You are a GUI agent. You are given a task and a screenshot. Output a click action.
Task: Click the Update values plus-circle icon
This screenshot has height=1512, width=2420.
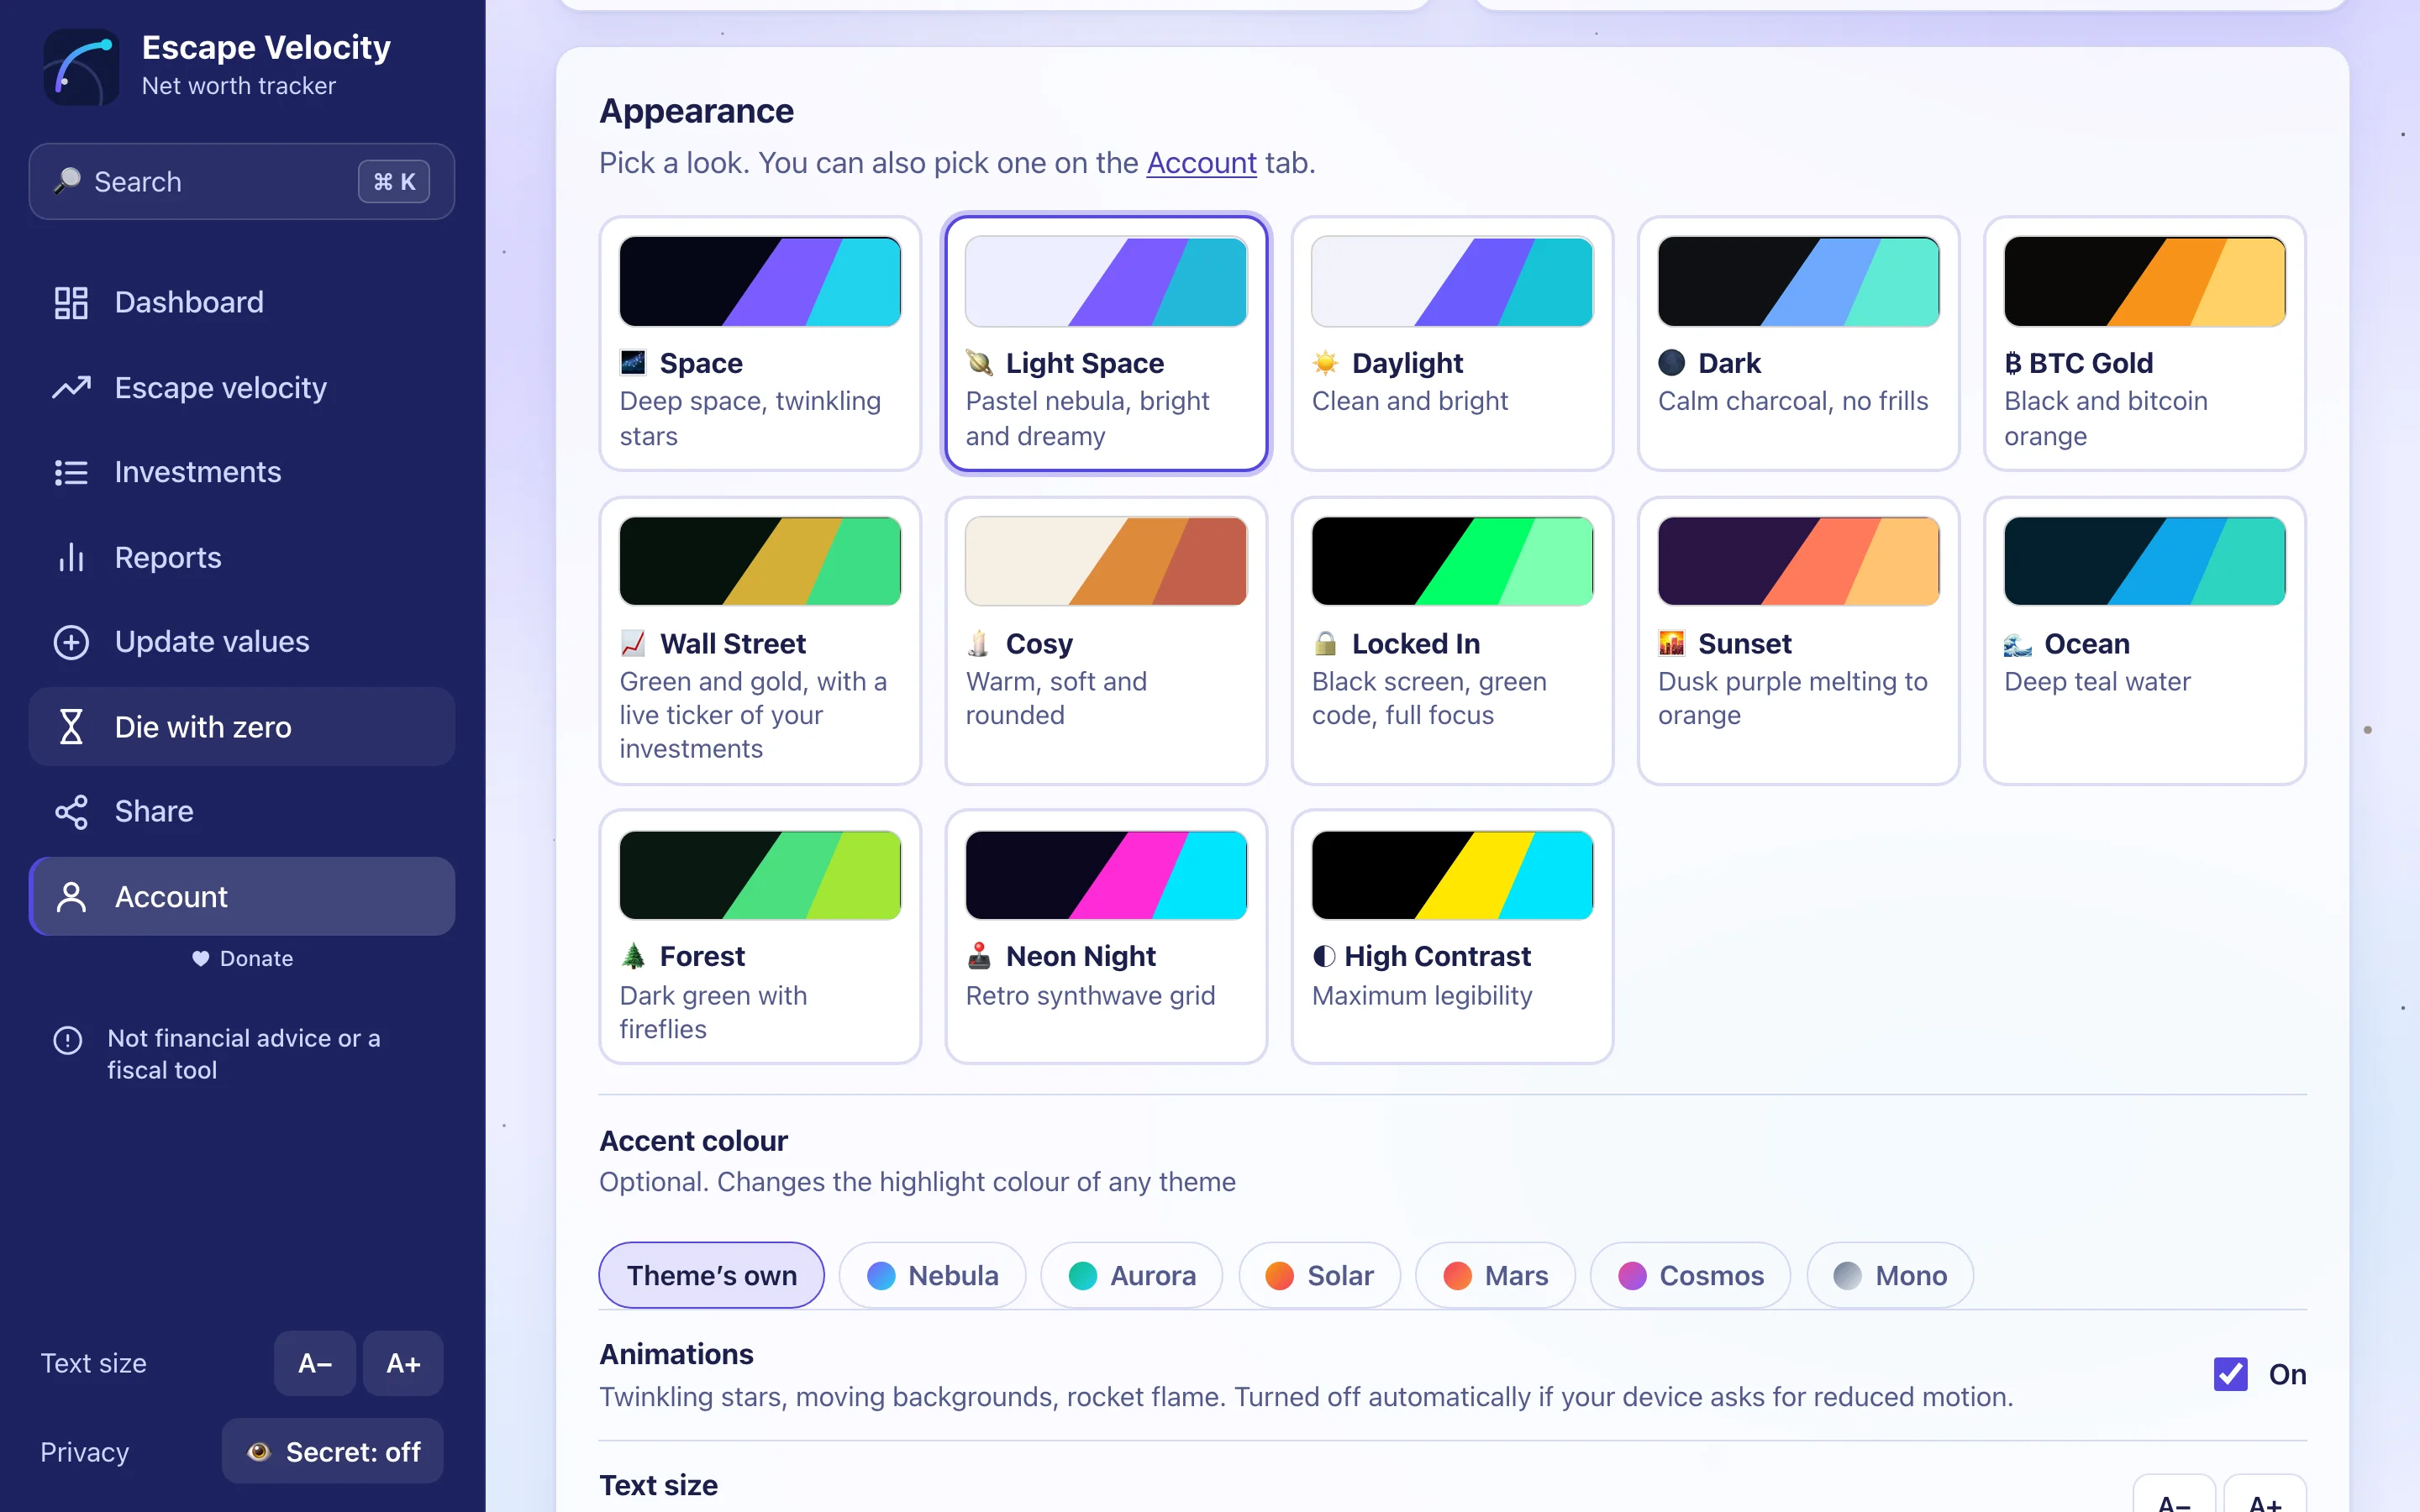coord(71,642)
